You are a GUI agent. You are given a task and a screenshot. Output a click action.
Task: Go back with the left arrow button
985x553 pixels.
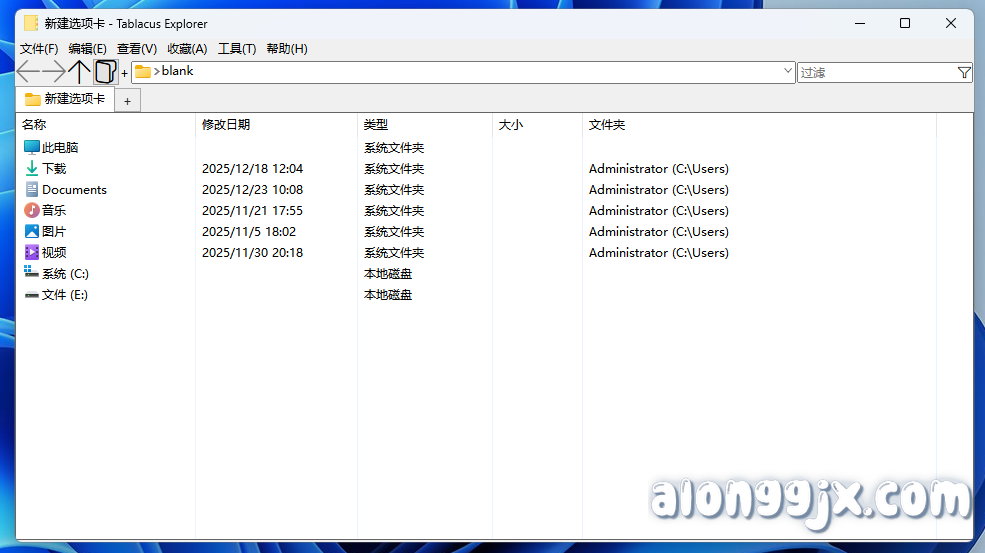(x=28, y=72)
